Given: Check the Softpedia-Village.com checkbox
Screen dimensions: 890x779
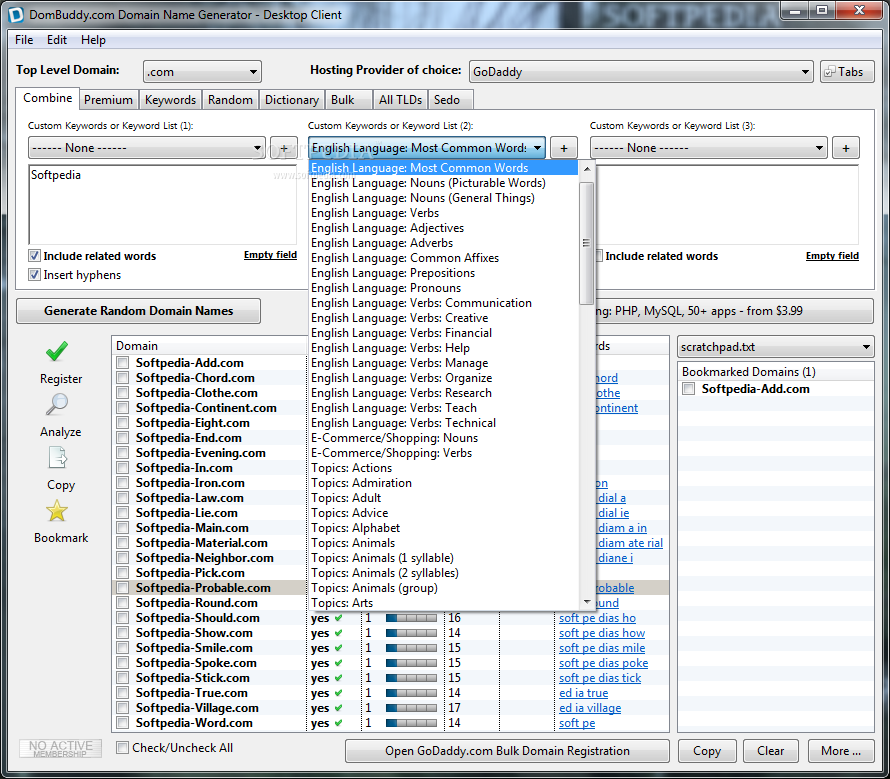Looking at the screenshot, I should tap(123, 707).
